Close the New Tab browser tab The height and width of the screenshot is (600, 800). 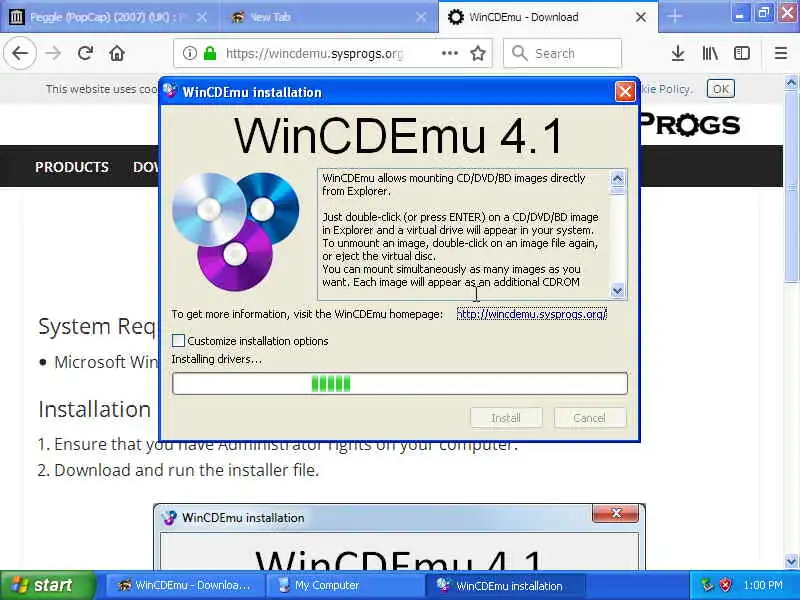coord(421,17)
